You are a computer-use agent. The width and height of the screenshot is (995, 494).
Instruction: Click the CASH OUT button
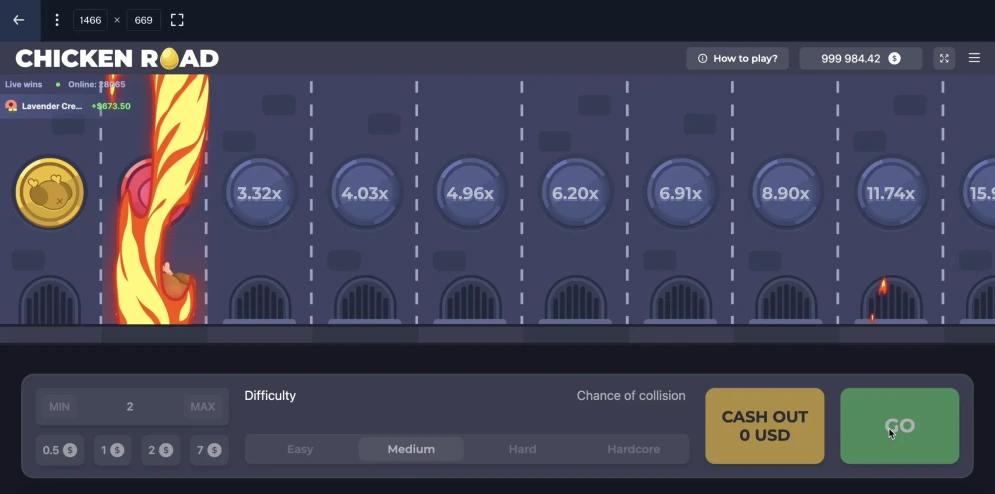coord(765,426)
